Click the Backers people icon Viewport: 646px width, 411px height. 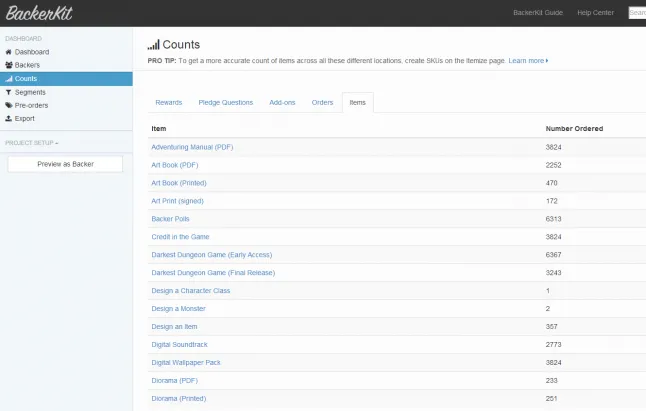(x=9, y=65)
